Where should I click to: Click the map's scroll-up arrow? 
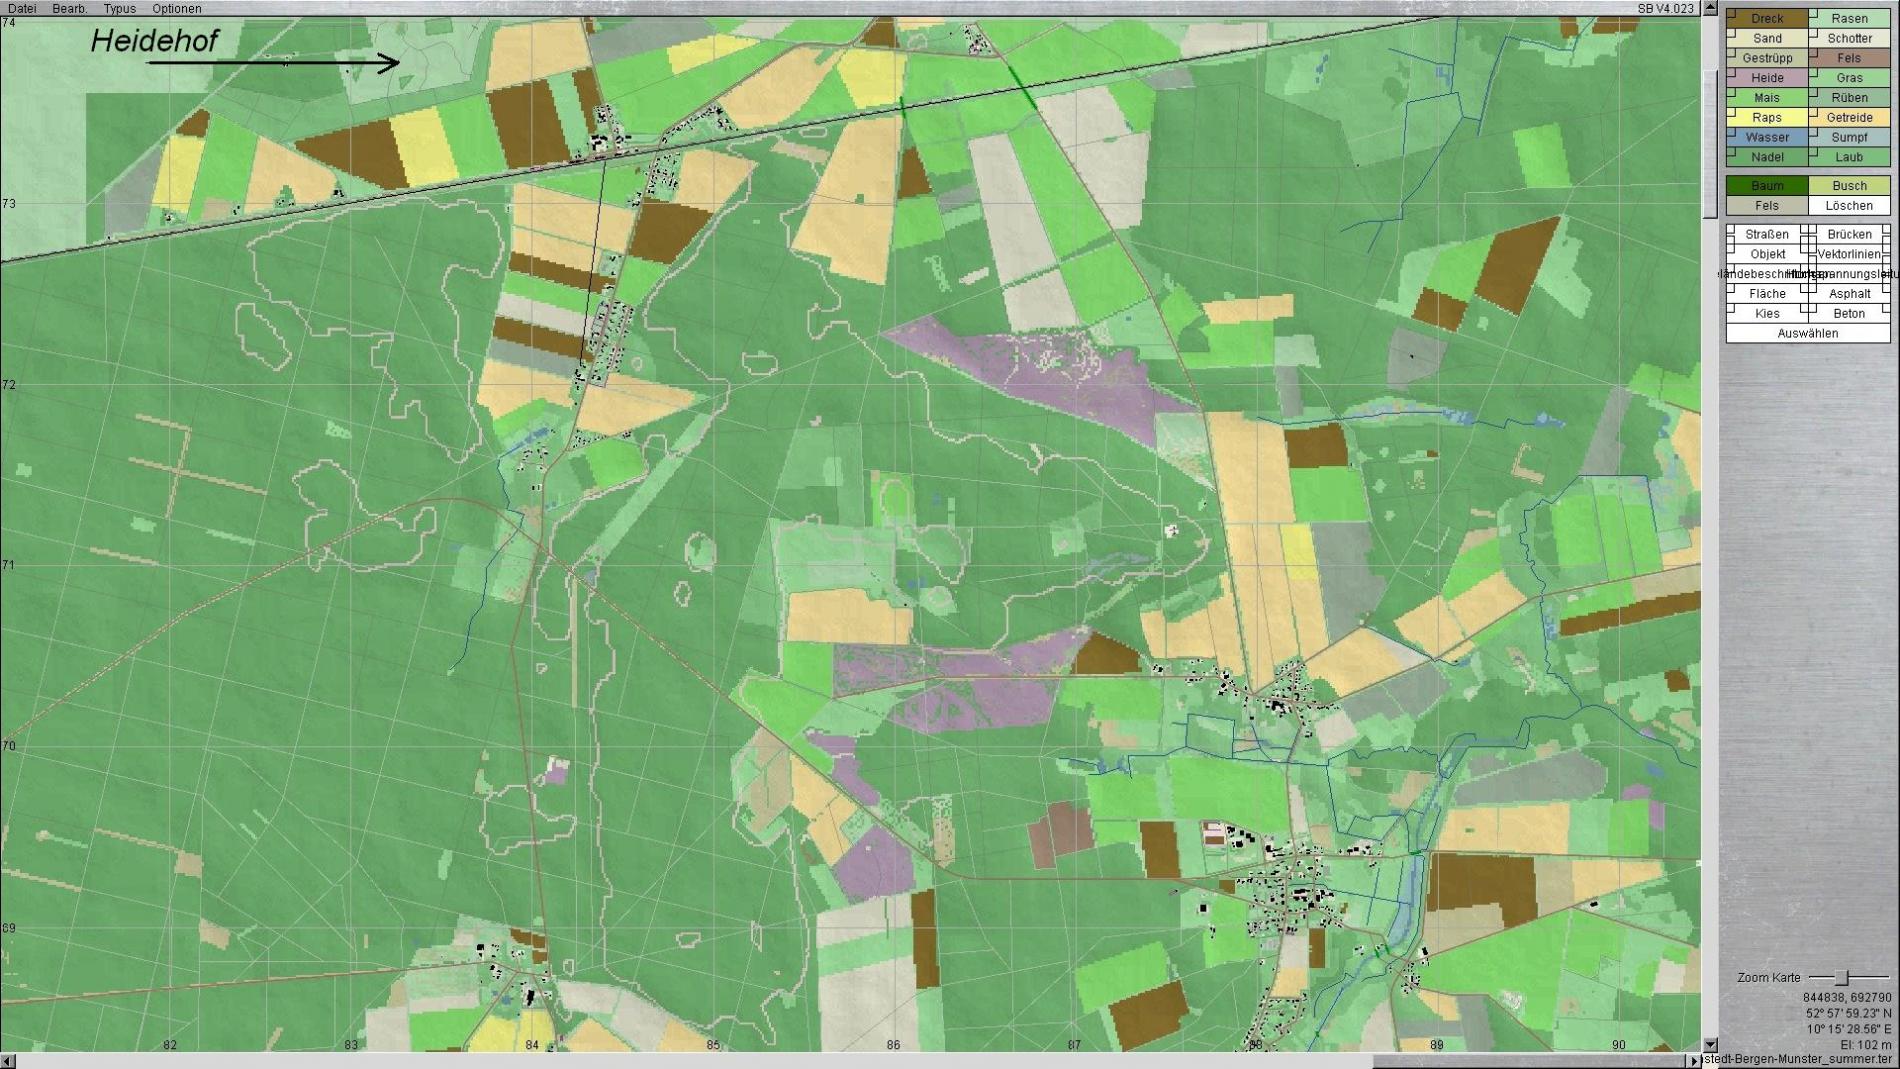coord(1710,8)
